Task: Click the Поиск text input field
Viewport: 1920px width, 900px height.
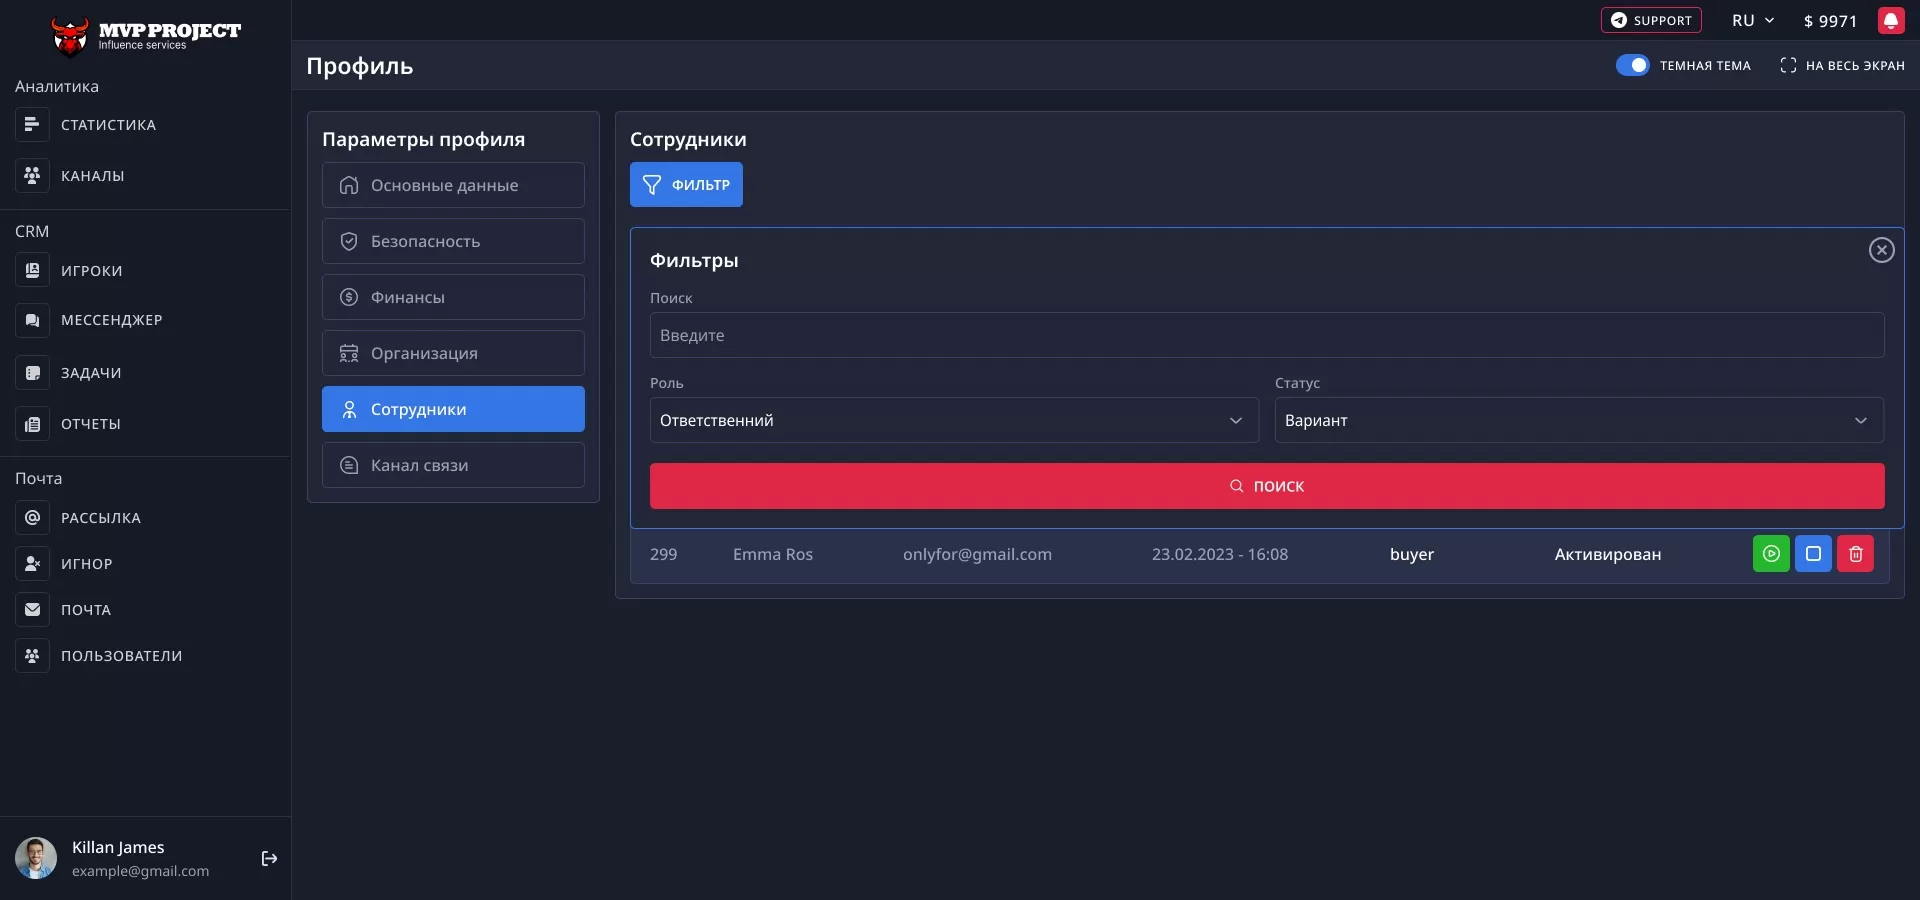Action: pyautogui.click(x=1266, y=335)
